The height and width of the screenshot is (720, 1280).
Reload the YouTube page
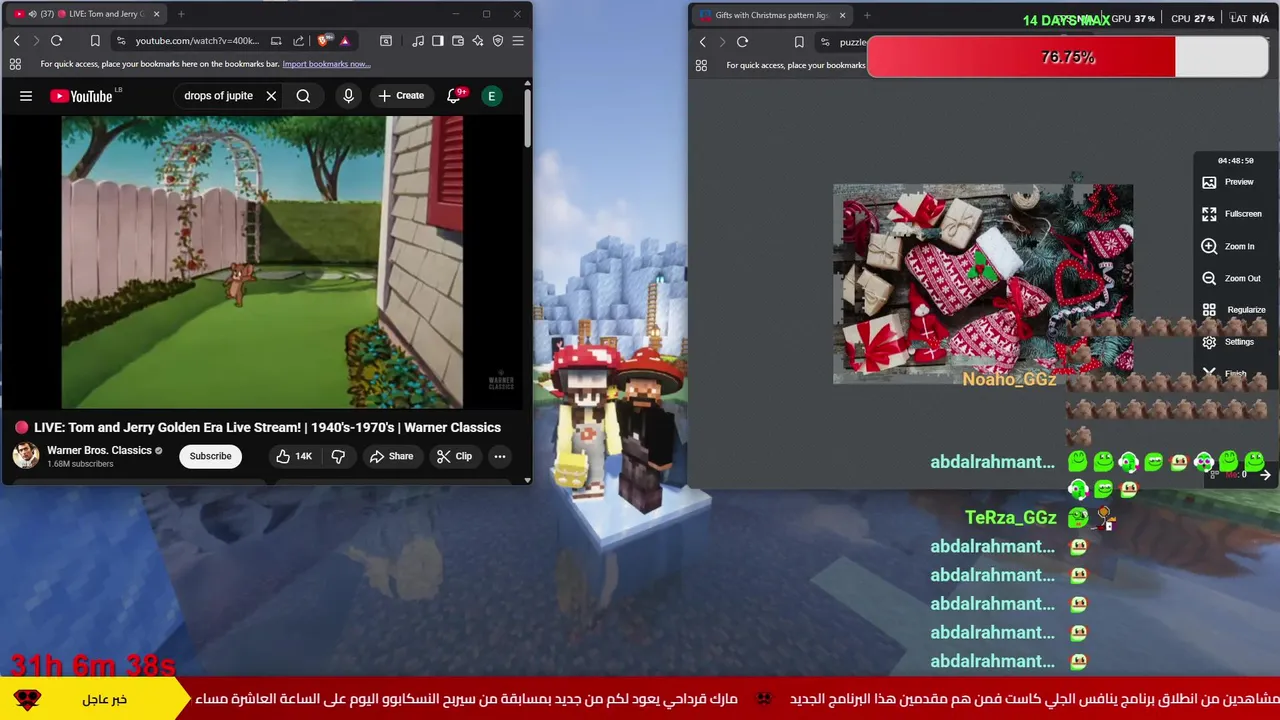(x=56, y=41)
